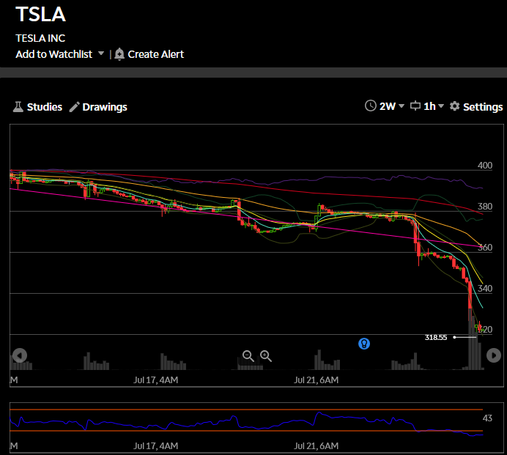Click the 318.55 last price label
This screenshot has height=455, width=507.
(436, 337)
